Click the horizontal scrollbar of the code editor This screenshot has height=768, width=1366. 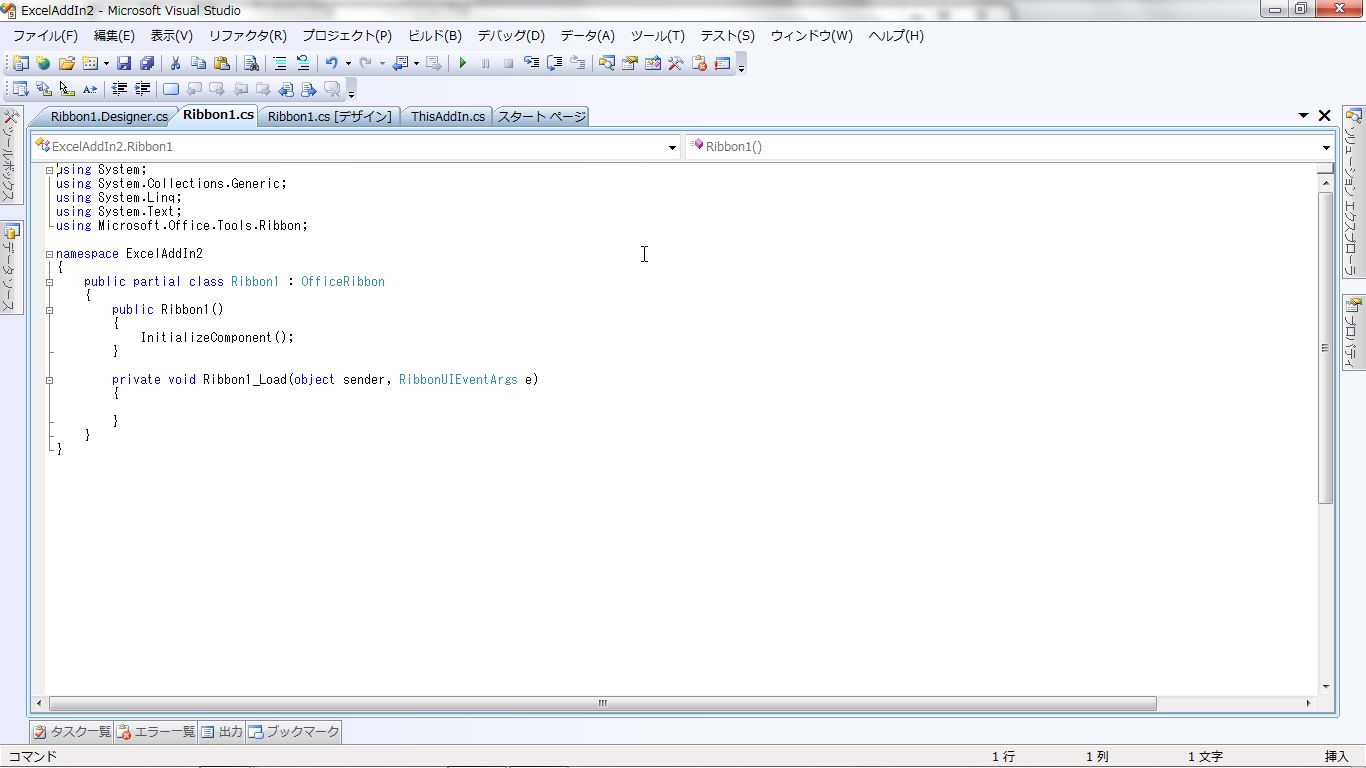(x=602, y=703)
